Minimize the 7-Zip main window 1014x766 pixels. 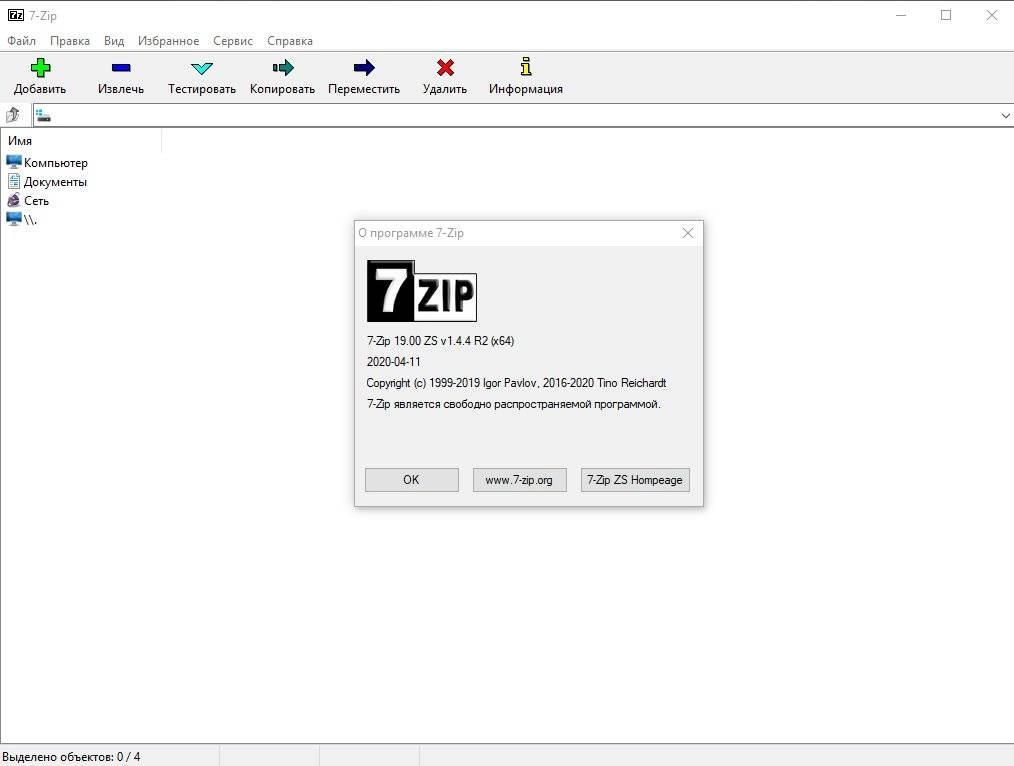tap(901, 15)
